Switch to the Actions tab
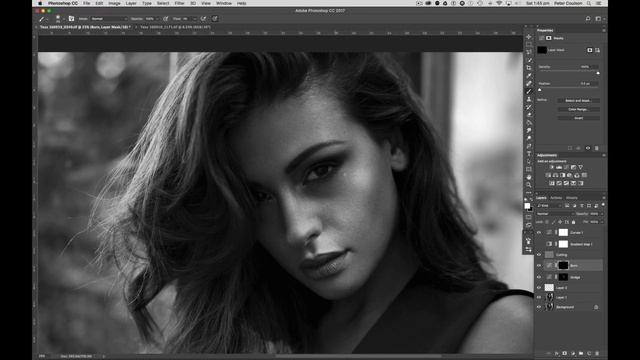 (556, 198)
